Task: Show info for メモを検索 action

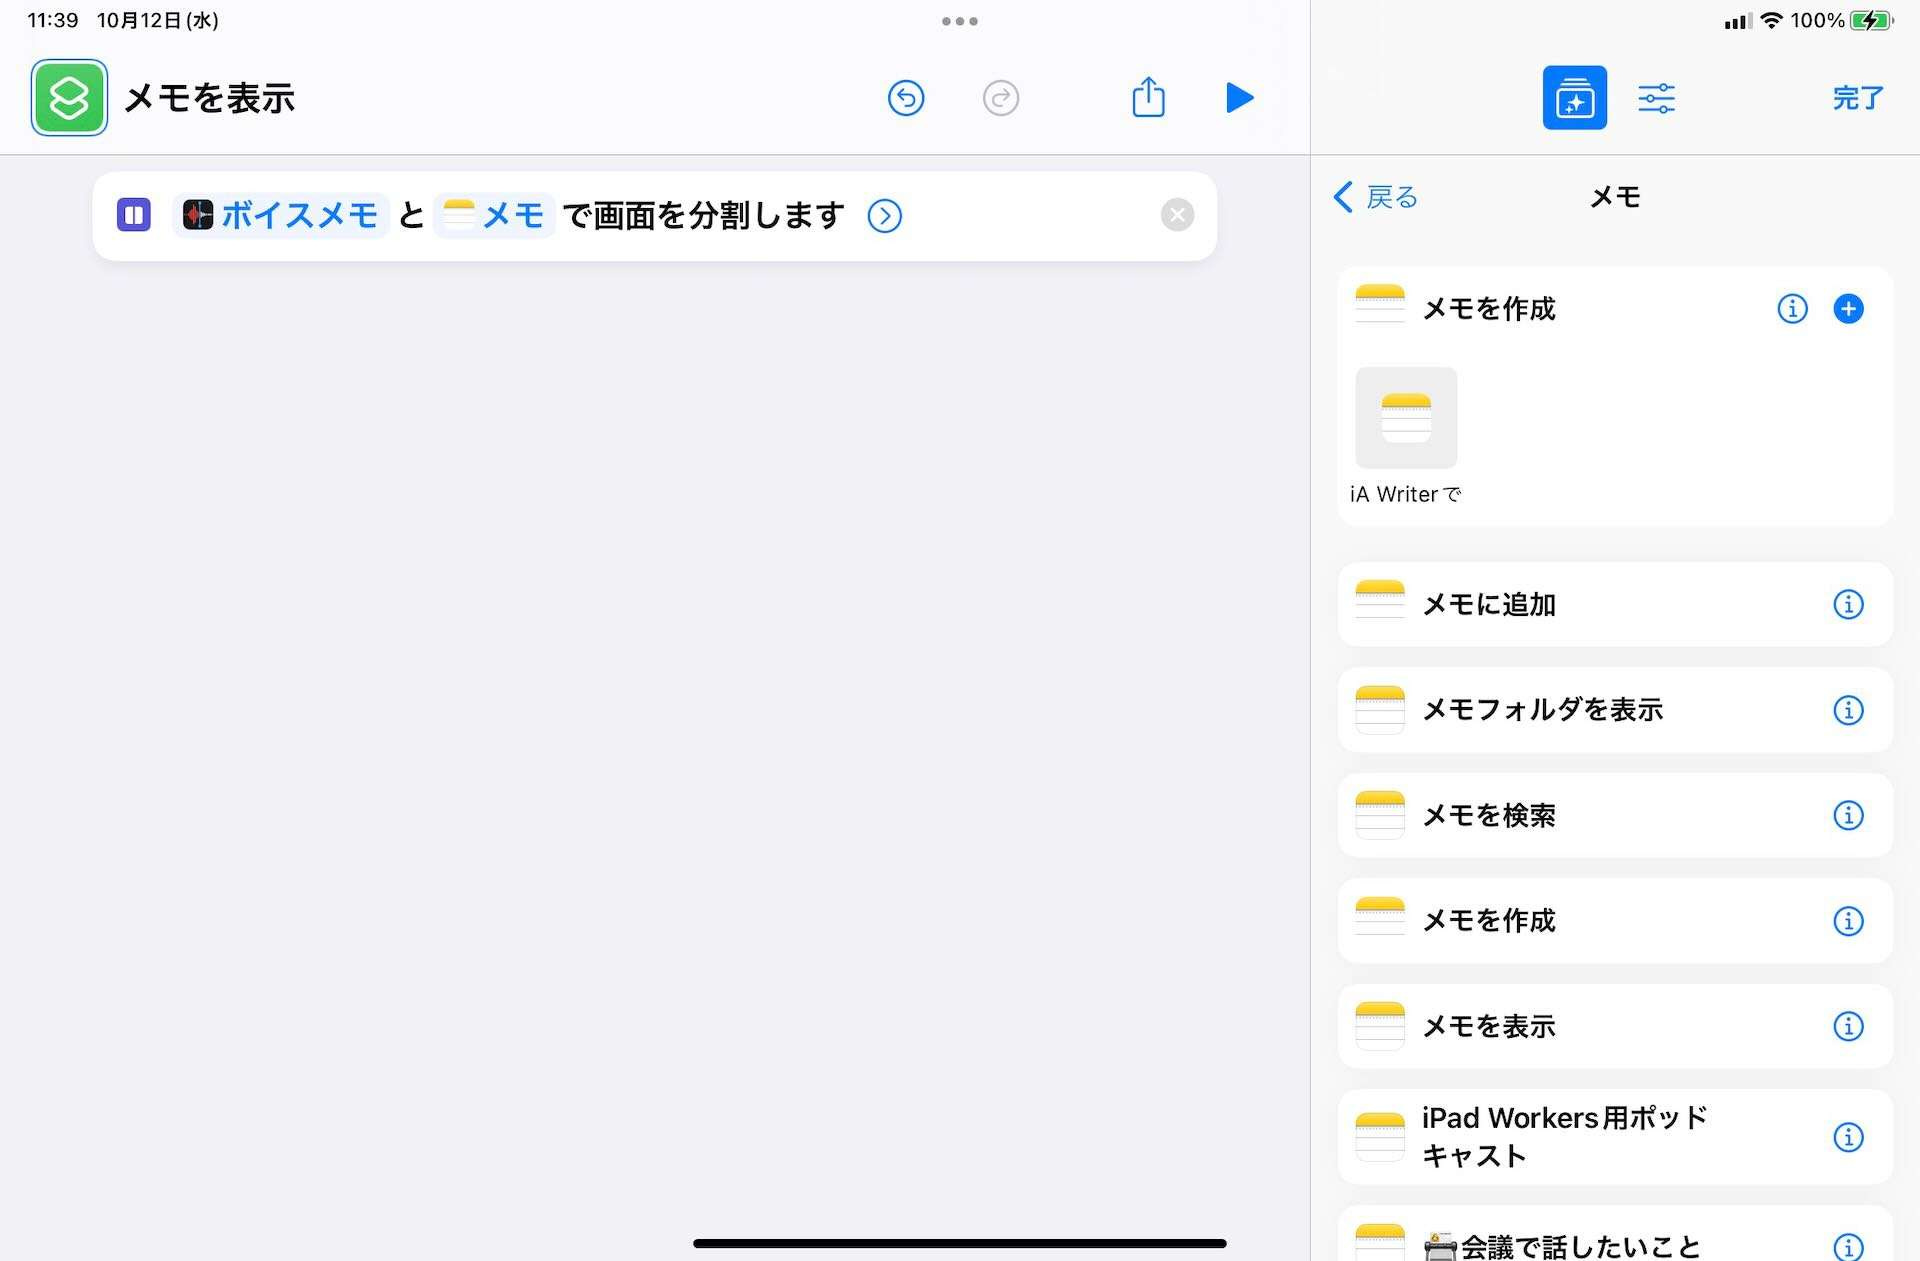Action: [1847, 815]
